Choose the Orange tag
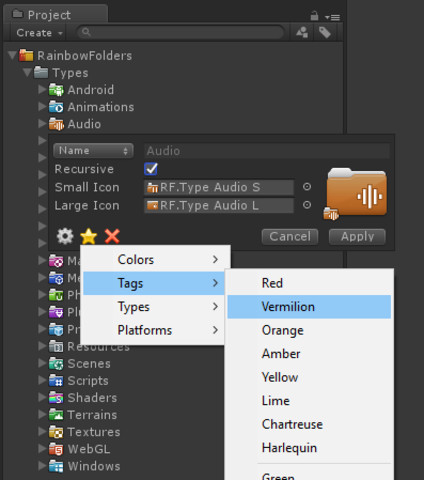 (309, 330)
